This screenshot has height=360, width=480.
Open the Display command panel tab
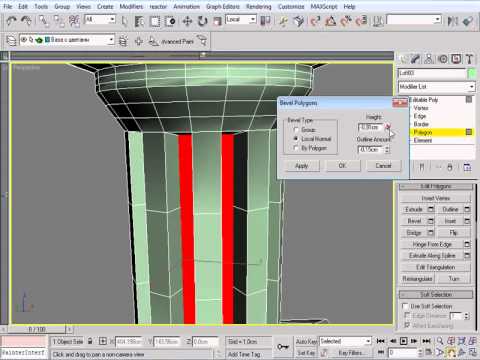[456, 59]
